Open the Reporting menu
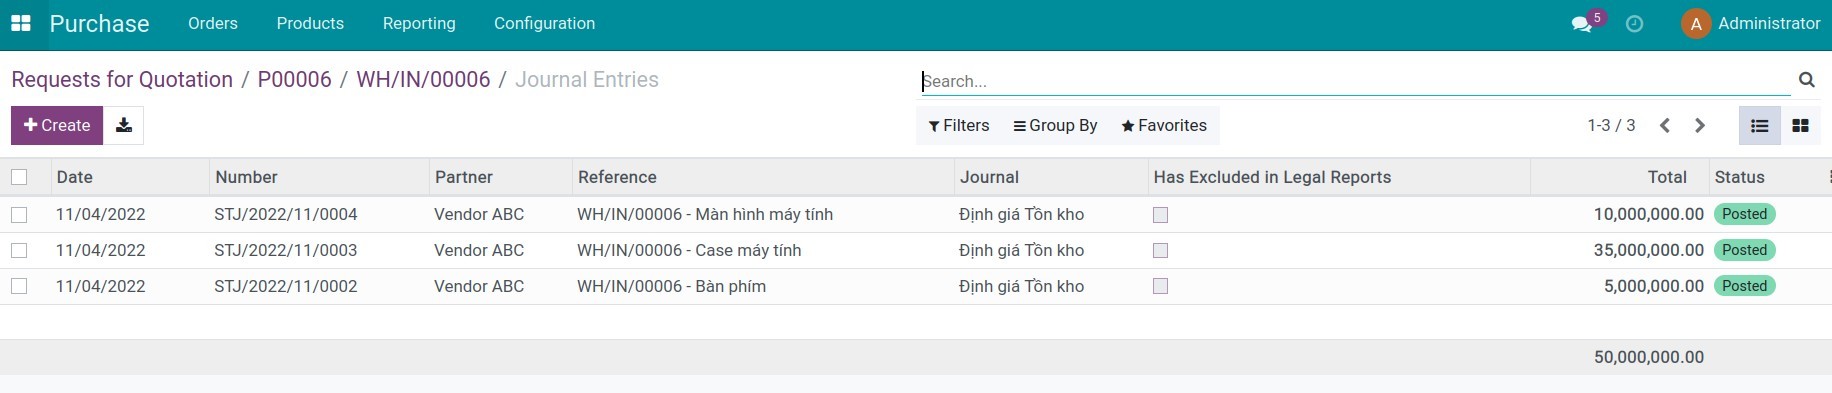Image resolution: width=1832 pixels, height=393 pixels. (x=419, y=23)
